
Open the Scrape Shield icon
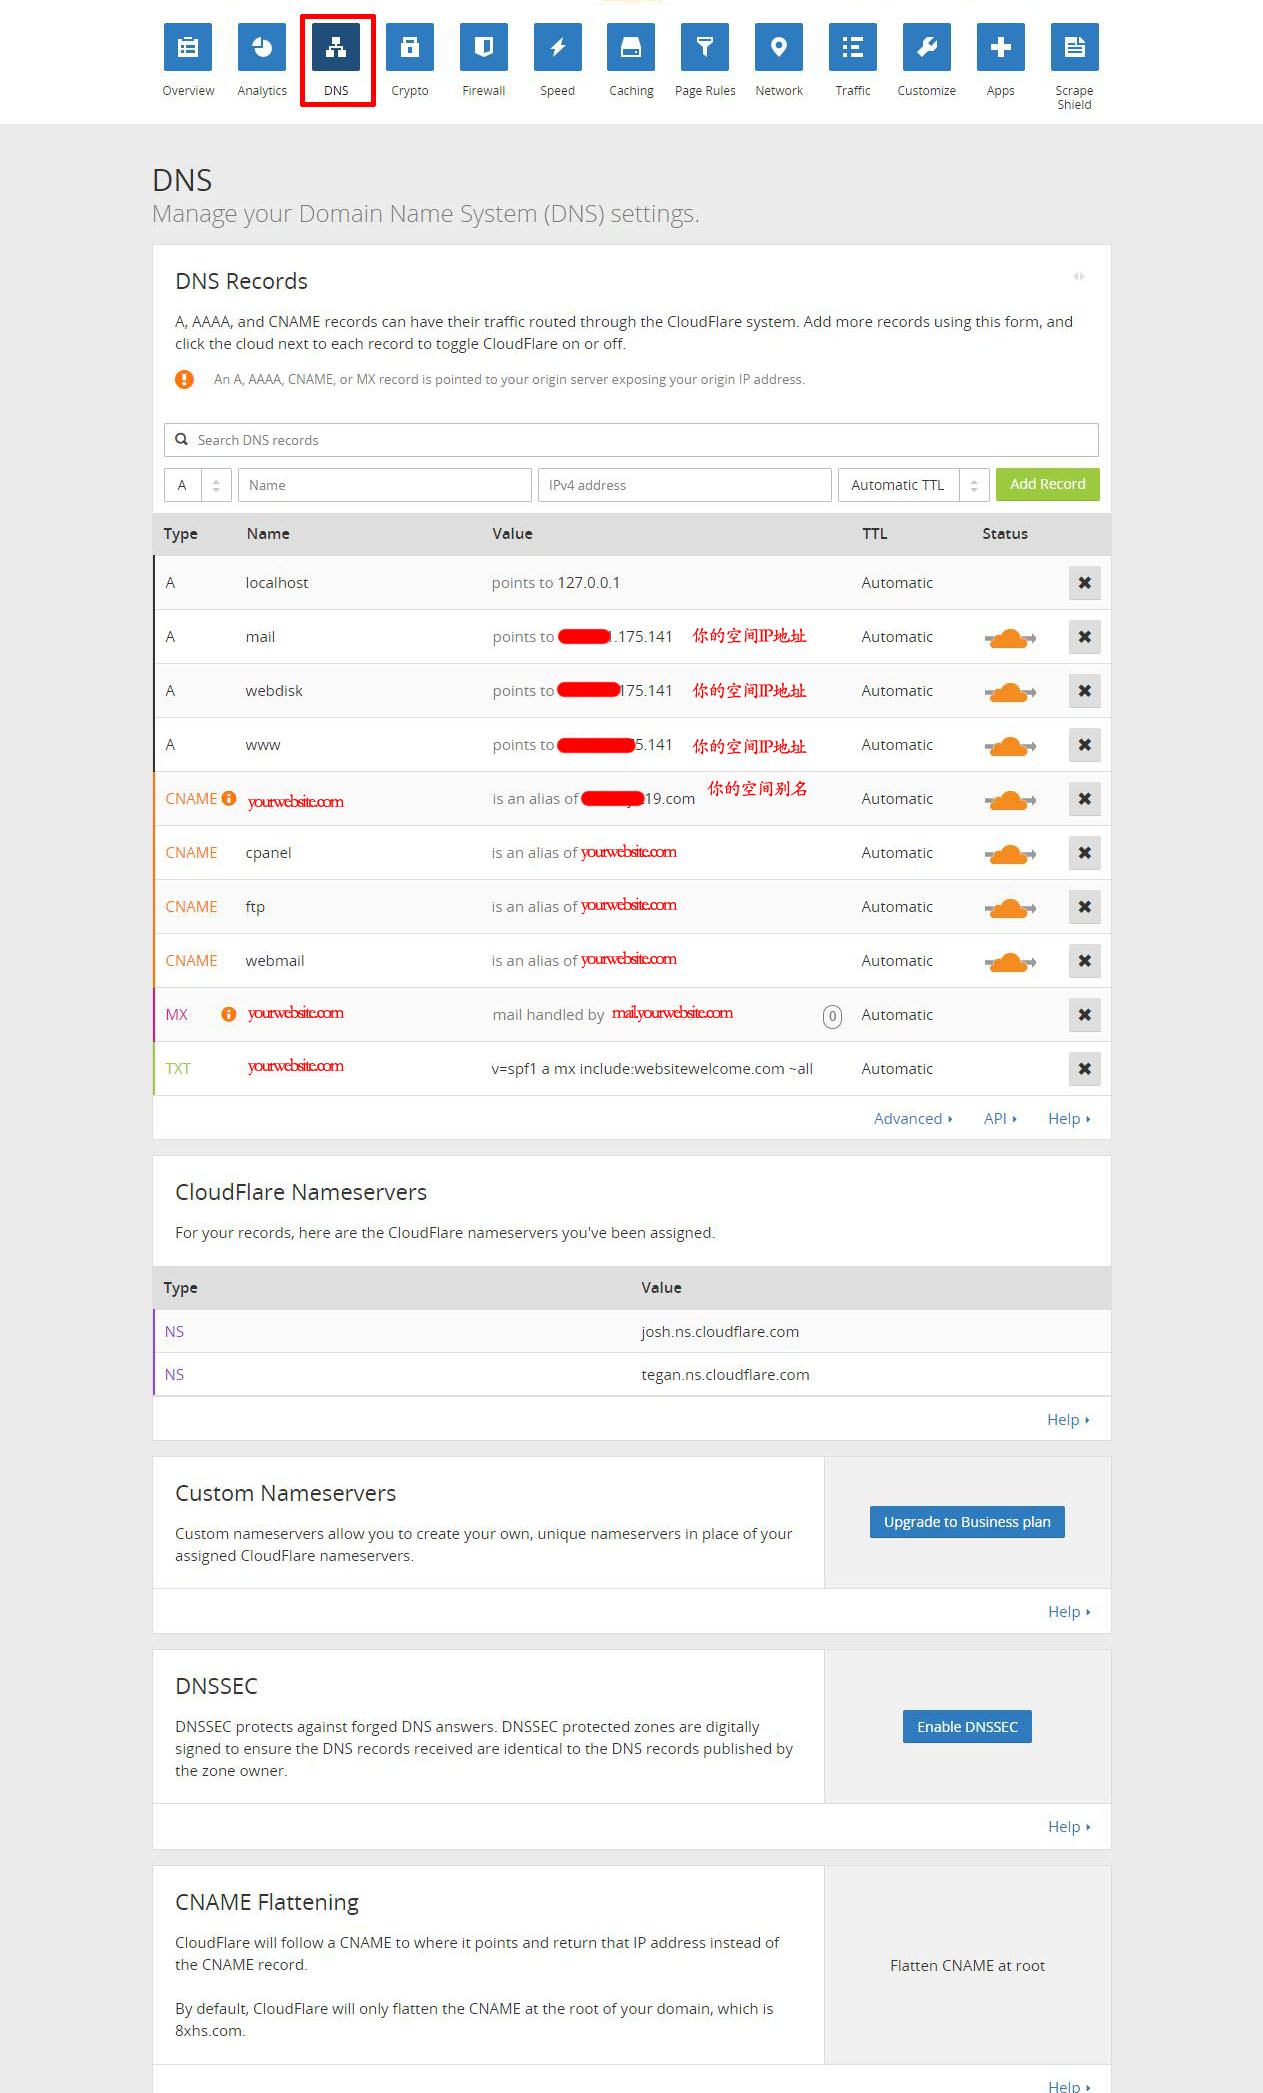(1075, 47)
